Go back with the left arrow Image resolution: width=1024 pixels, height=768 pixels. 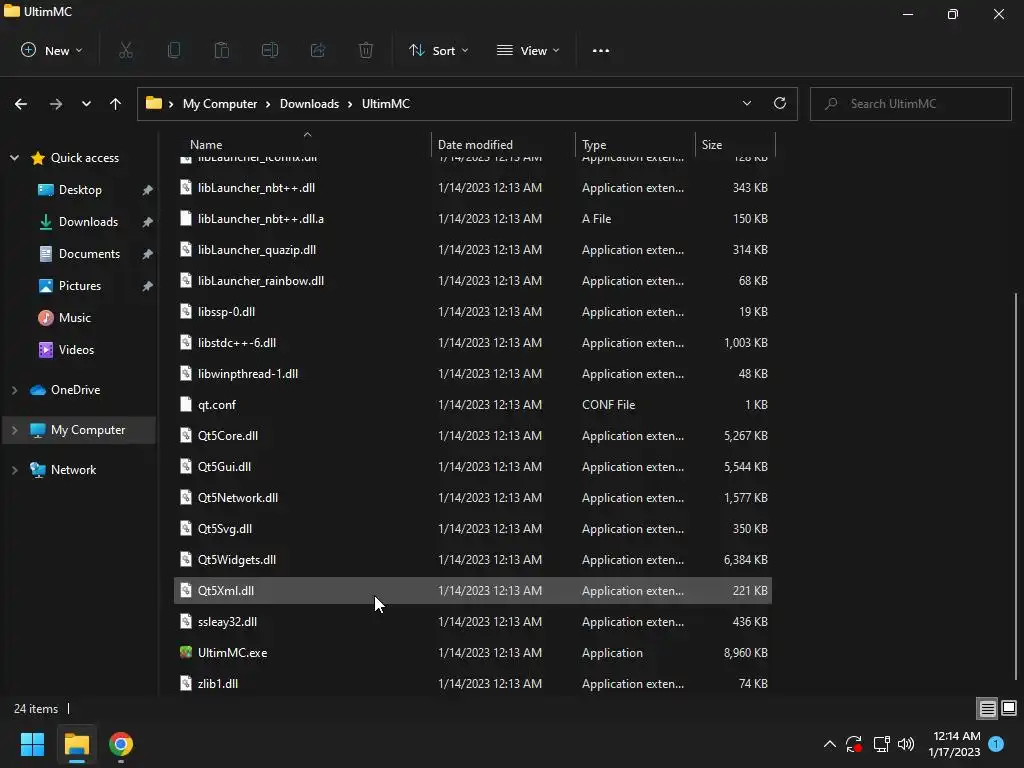(21, 104)
